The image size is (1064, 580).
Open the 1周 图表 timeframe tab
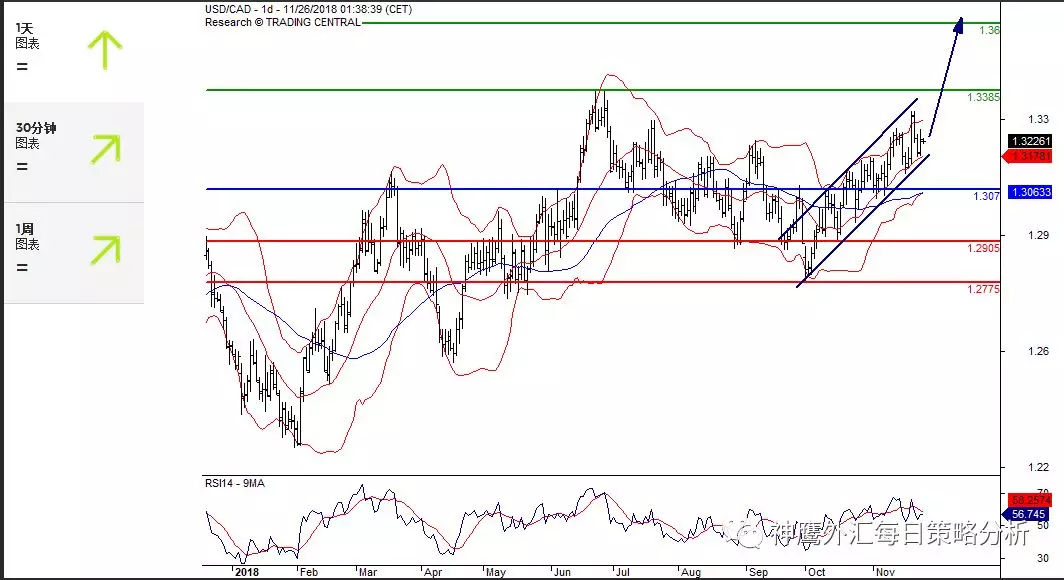tap(28, 236)
